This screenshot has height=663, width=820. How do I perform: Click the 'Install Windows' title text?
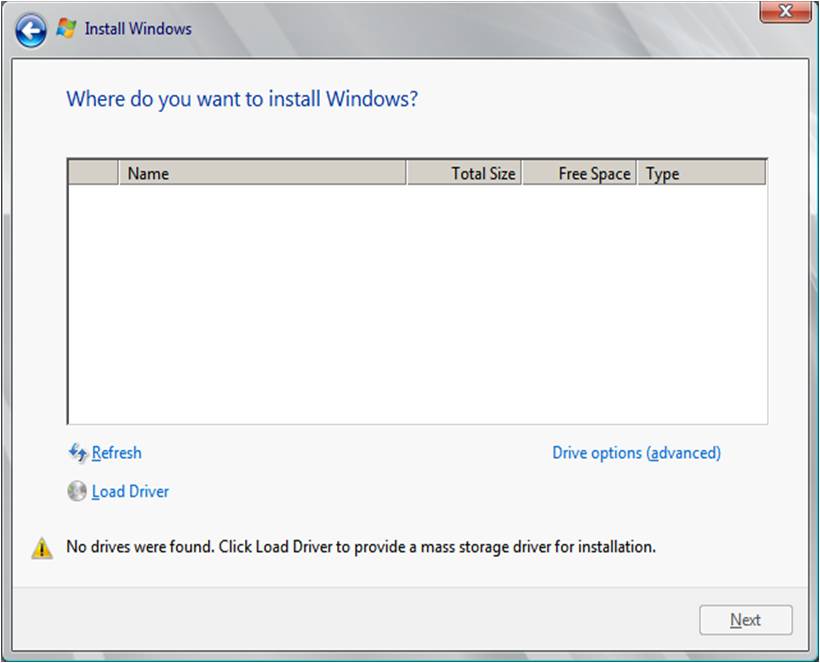138,29
